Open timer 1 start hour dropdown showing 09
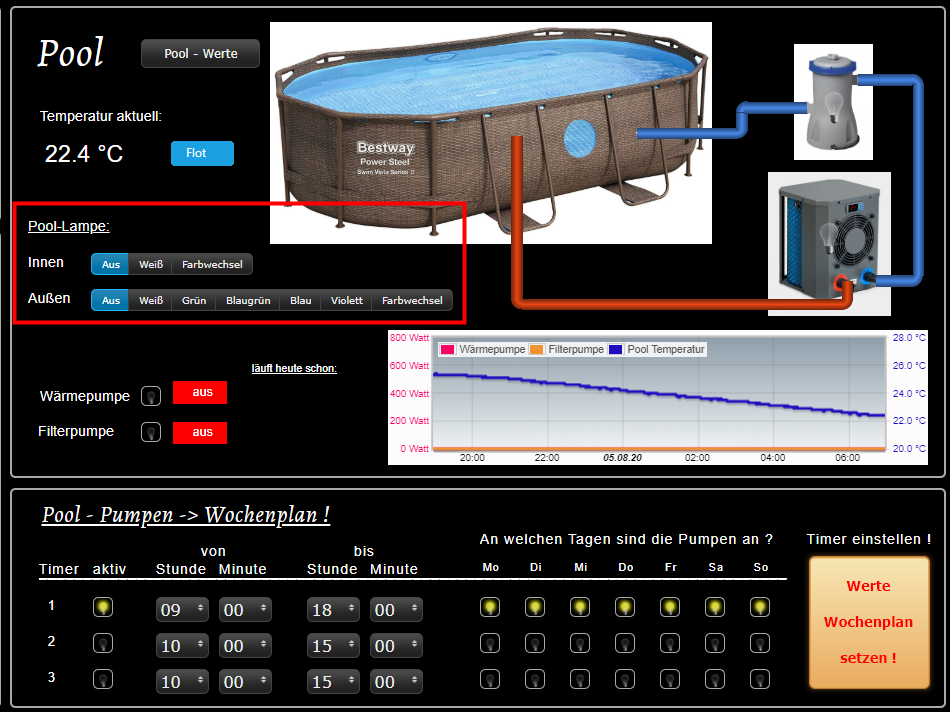Viewport: 950px width, 712px height. pyautogui.click(x=182, y=610)
